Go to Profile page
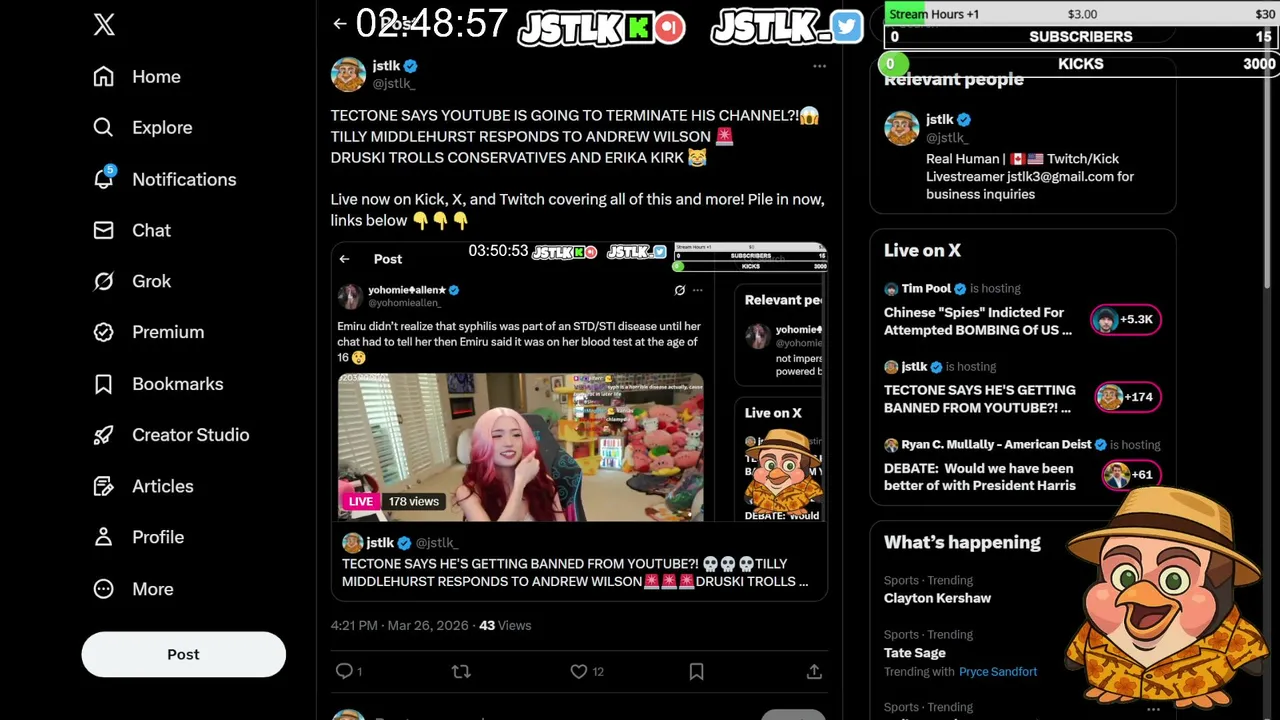The width and height of the screenshot is (1280, 720). pos(138,537)
